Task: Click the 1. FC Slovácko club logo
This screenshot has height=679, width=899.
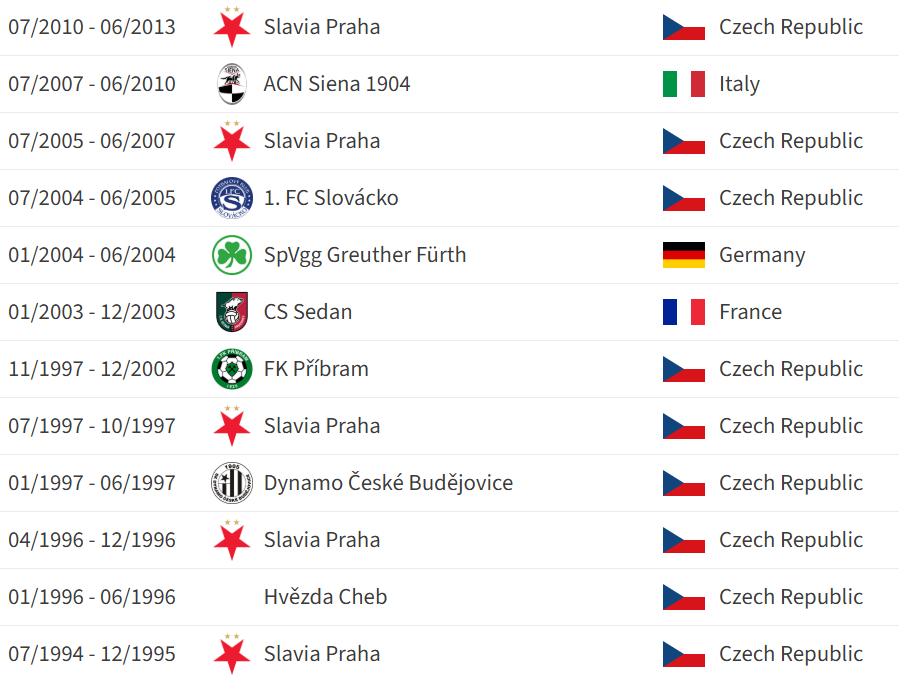Action: tap(232, 198)
